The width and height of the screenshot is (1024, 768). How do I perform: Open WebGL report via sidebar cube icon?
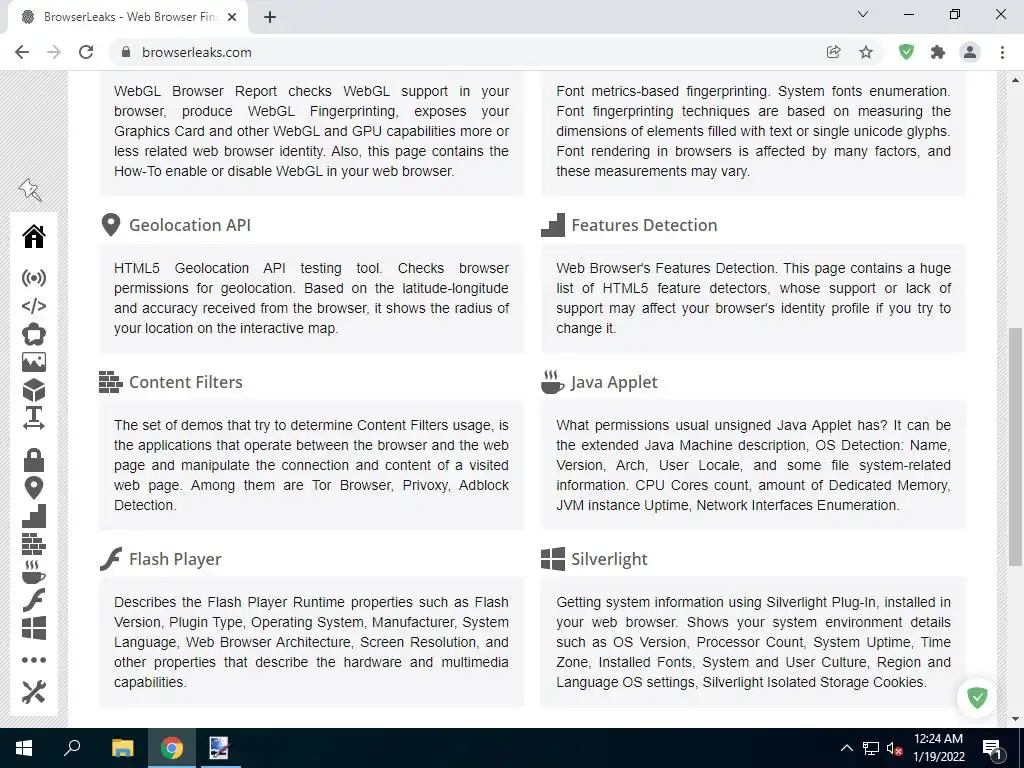[x=34, y=390]
